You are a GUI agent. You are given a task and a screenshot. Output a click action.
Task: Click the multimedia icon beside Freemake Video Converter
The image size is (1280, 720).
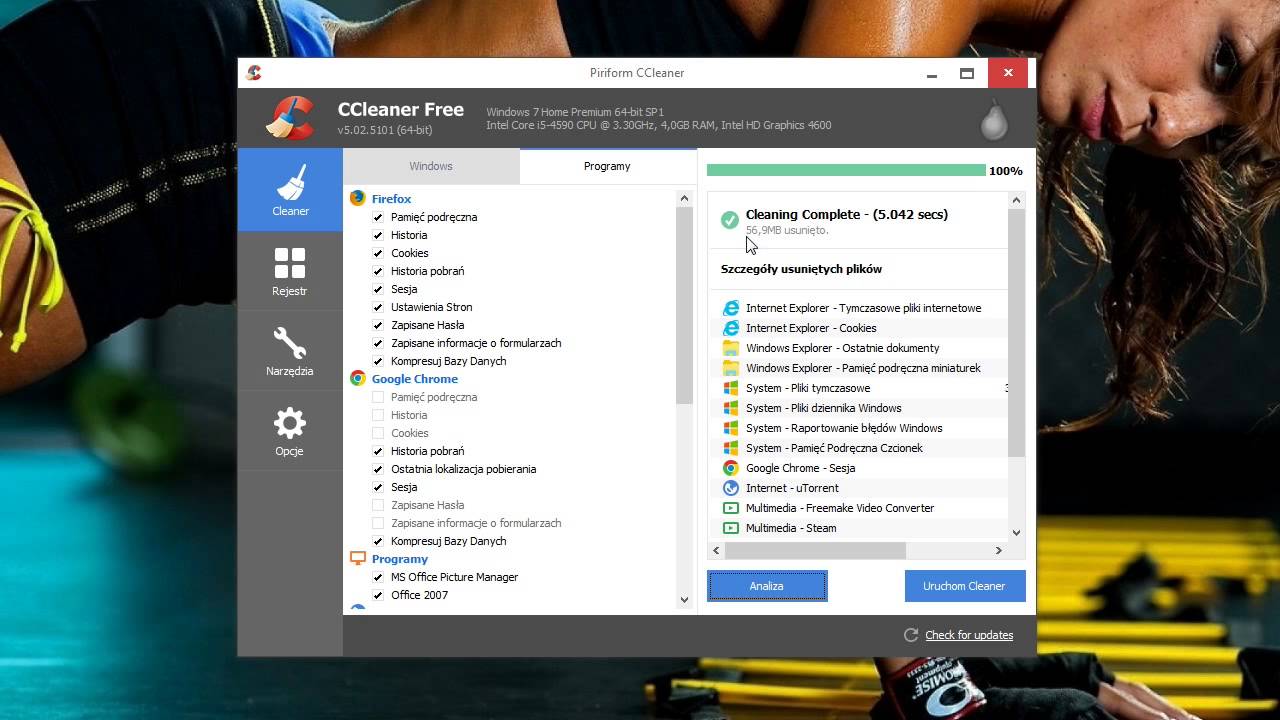pos(731,508)
